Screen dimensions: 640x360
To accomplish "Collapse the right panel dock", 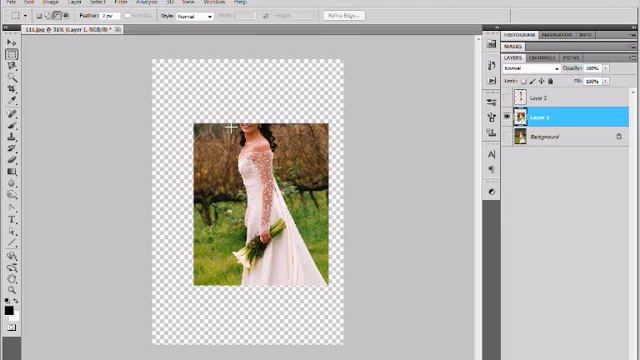I will [634, 27].
